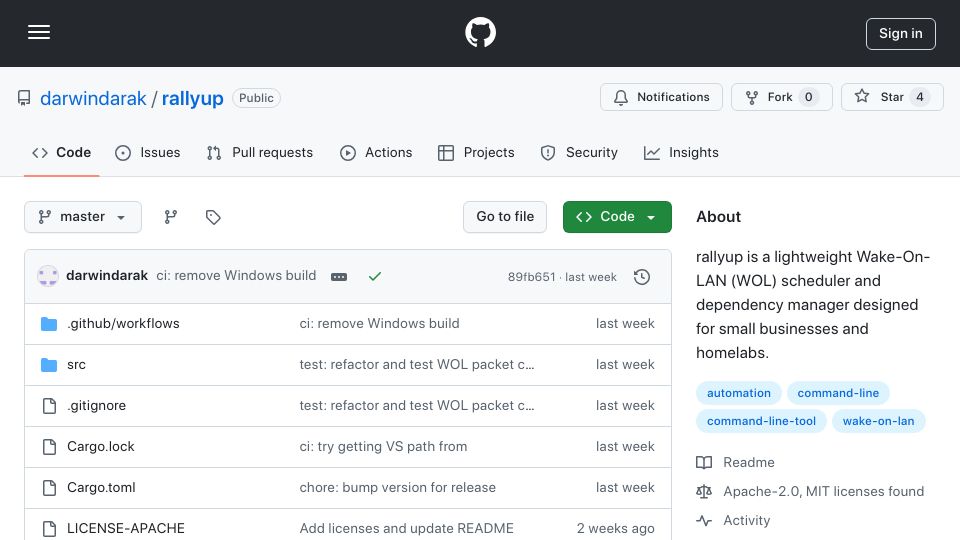This screenshot has height=540, width=960.
Task: Open the Actions tab
Action: pyautogui.click(x=376, y=152)
